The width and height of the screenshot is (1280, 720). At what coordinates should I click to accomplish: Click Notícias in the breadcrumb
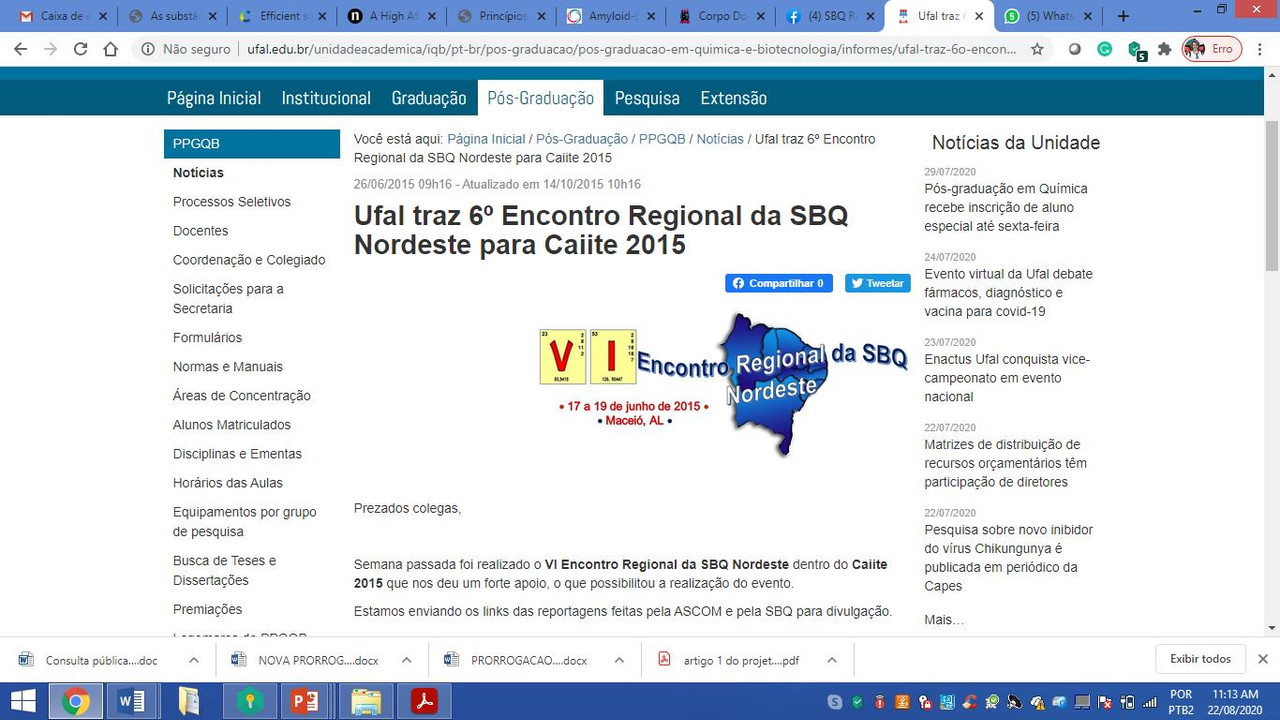click(x=720, y=139)
